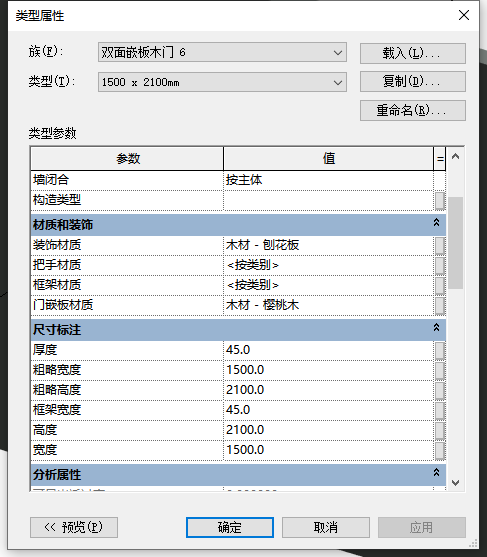Click the 粗略宽度 value 1500.0

tap(328, 370)
